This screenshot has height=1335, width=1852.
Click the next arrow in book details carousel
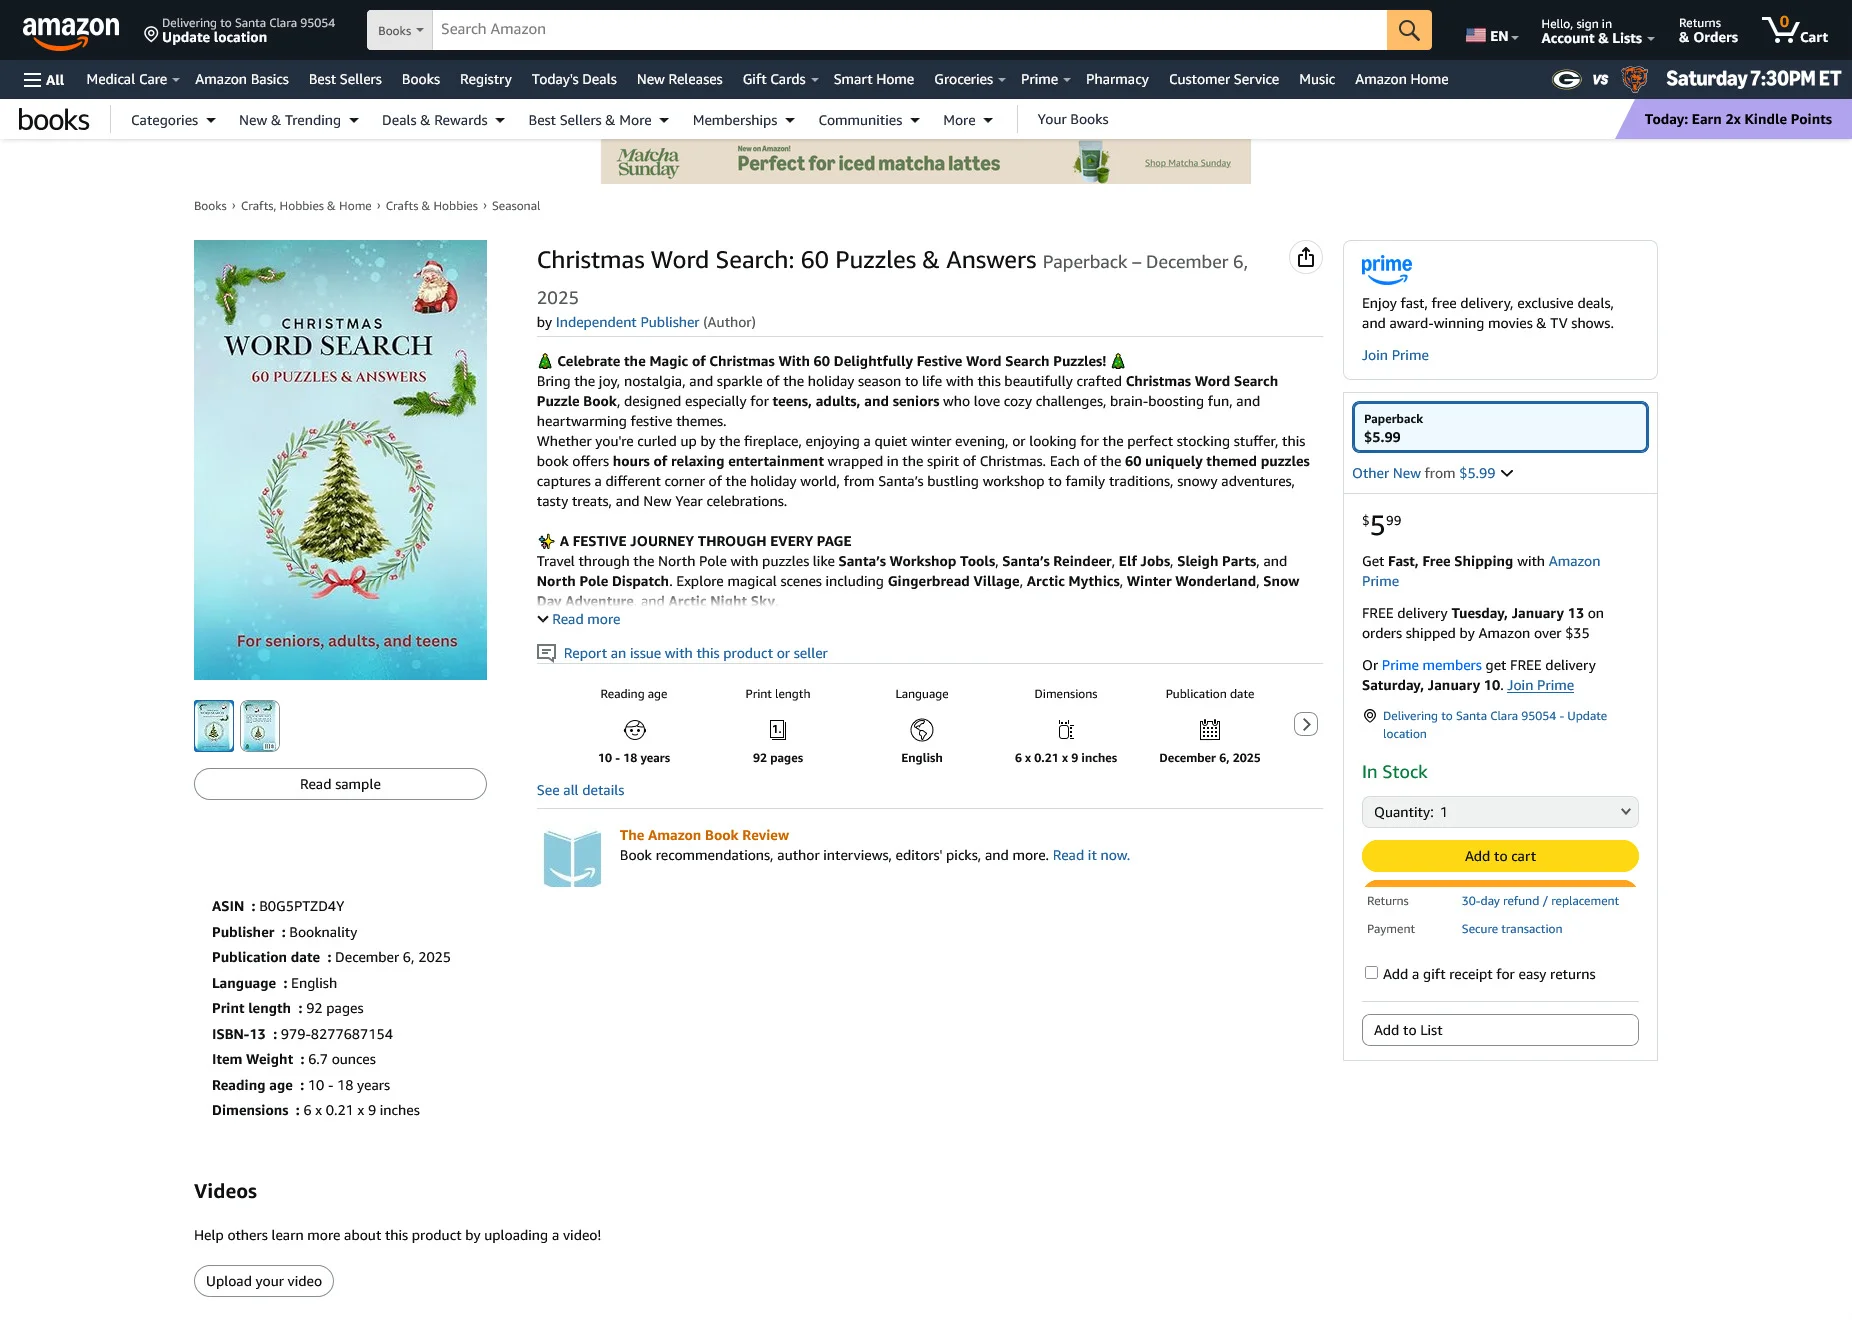pos(1305,724)
